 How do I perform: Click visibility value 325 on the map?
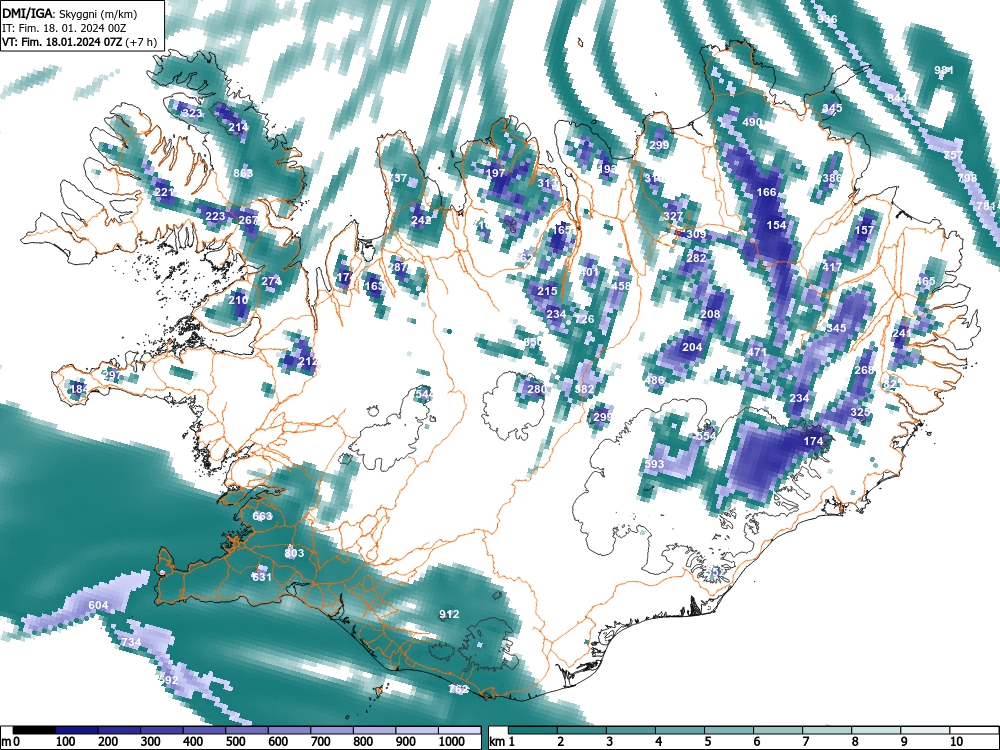[860, 413]
